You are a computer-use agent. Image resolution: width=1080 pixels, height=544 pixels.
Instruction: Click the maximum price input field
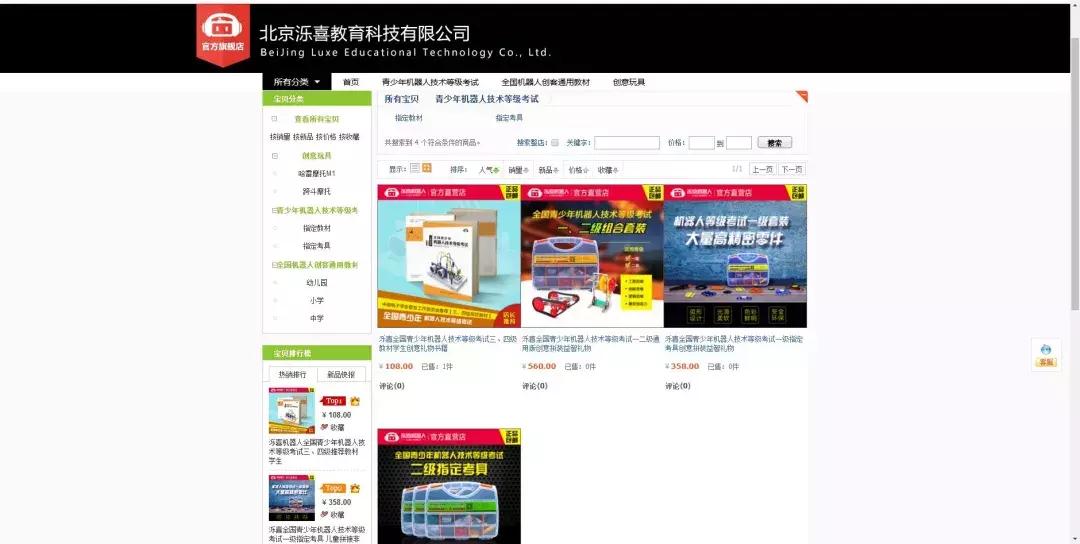click(738, 143)
